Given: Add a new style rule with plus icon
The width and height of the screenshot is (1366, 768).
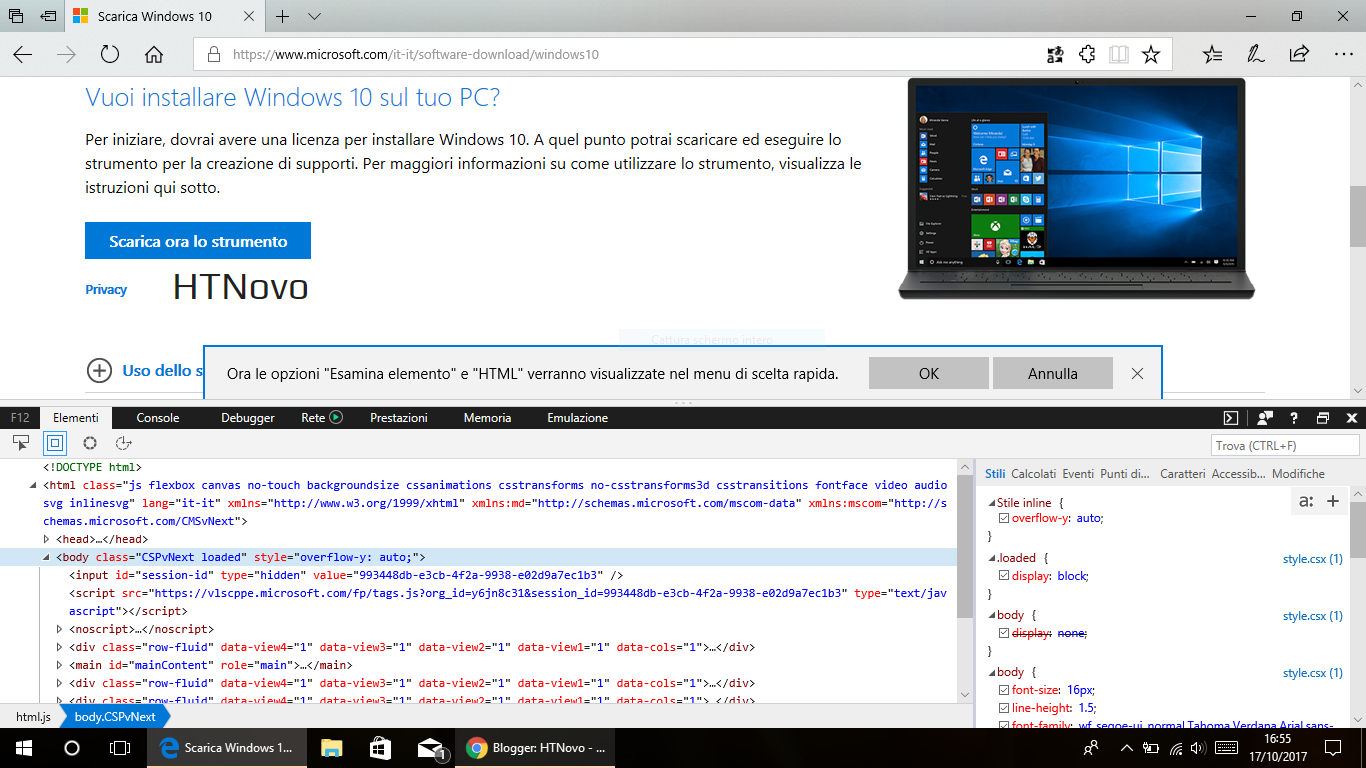Looking at the screenshot, I should 1333,502.
